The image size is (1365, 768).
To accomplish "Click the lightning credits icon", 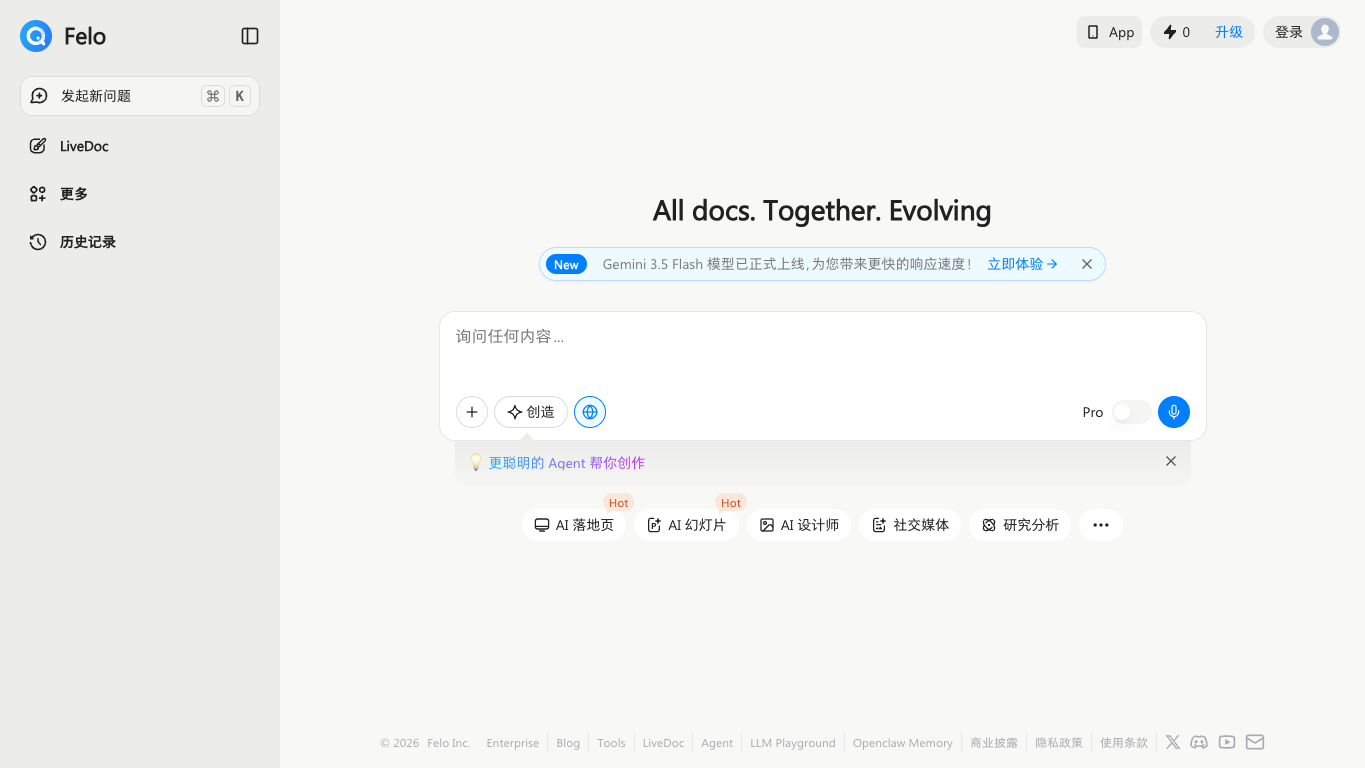I will tap(1170, 32).
